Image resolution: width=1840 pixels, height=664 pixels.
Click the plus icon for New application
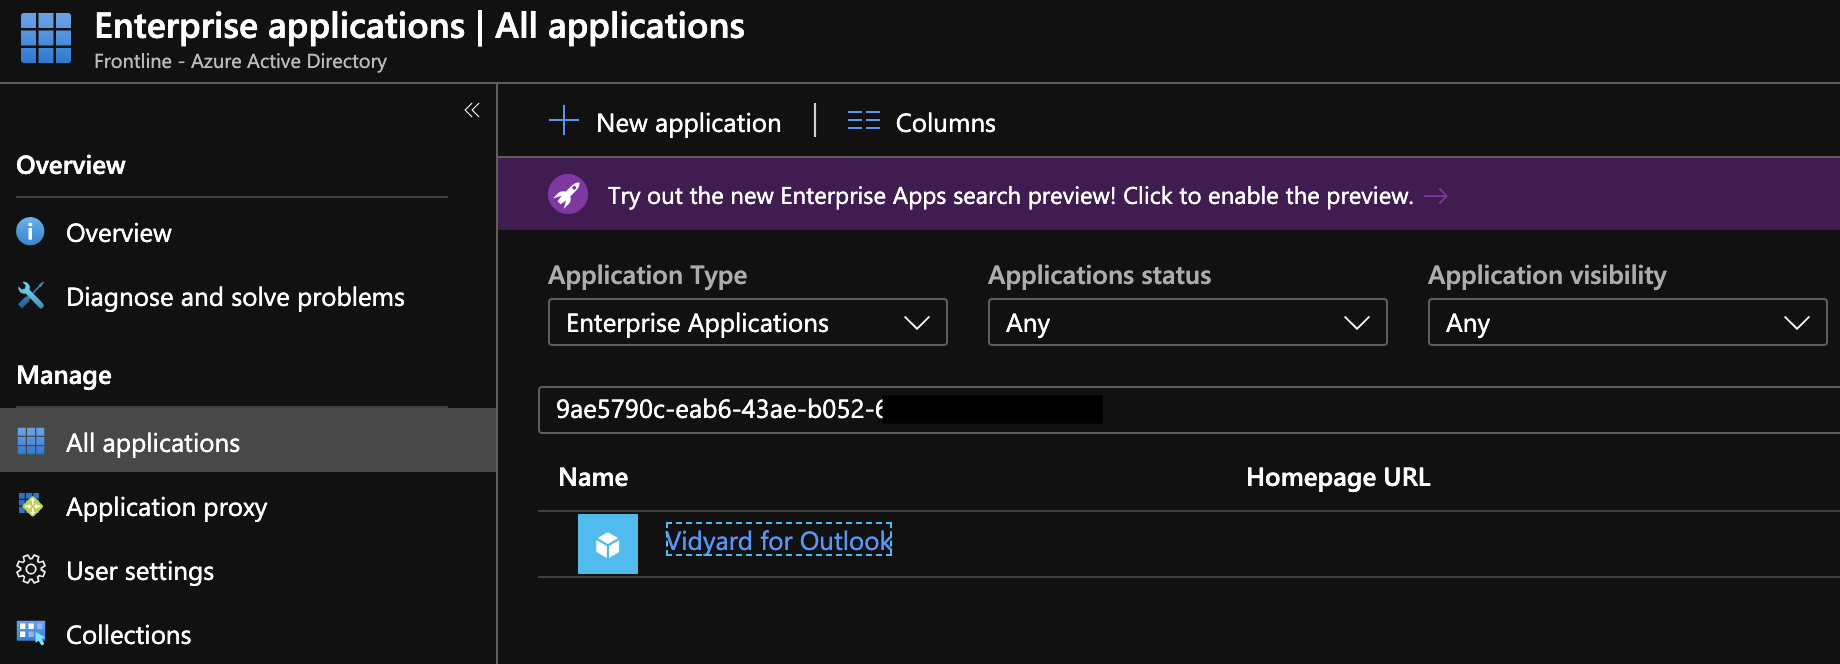pyautogui.click(x=564, y=121)
